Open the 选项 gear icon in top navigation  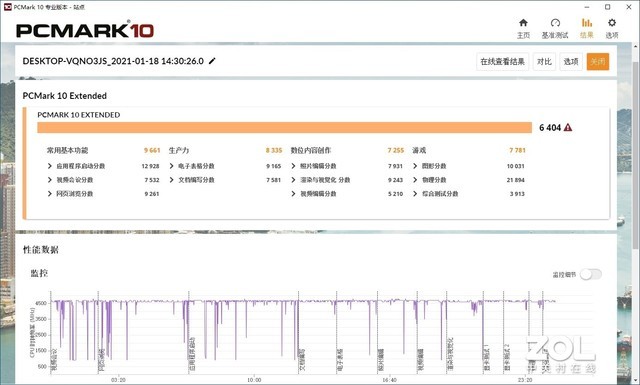tap(611, 23)
